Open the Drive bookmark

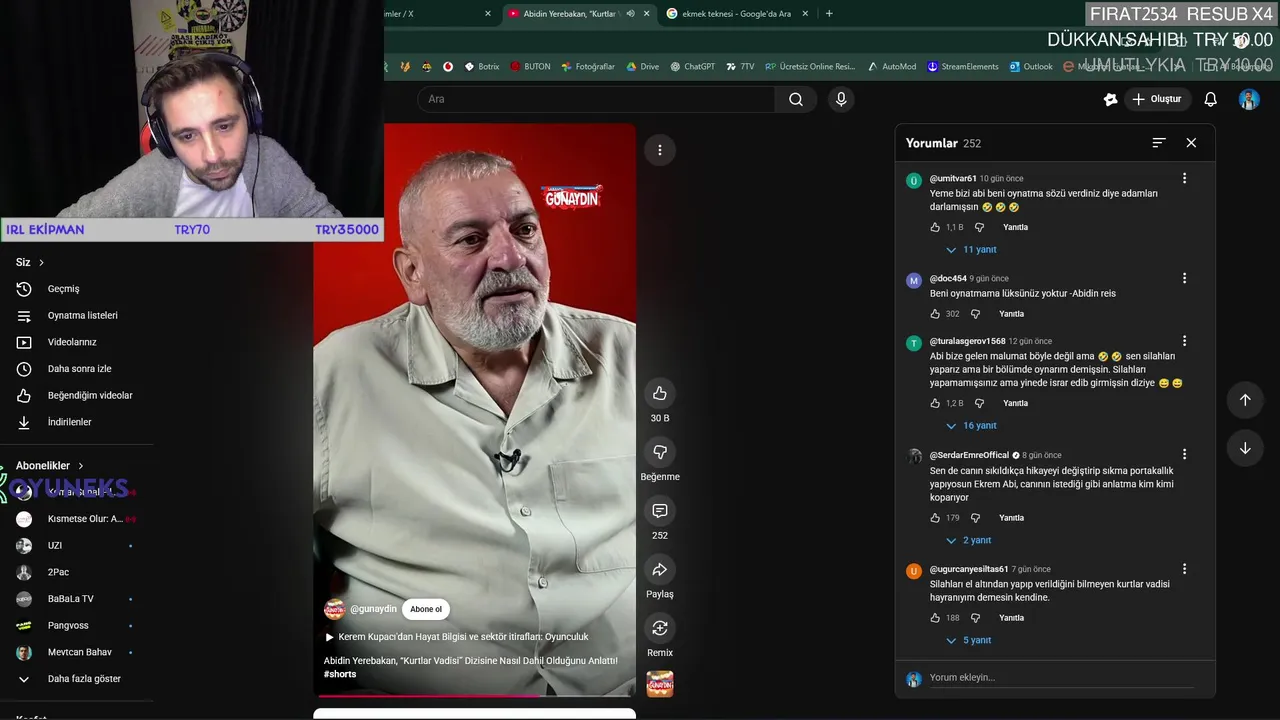coord(642,67)
